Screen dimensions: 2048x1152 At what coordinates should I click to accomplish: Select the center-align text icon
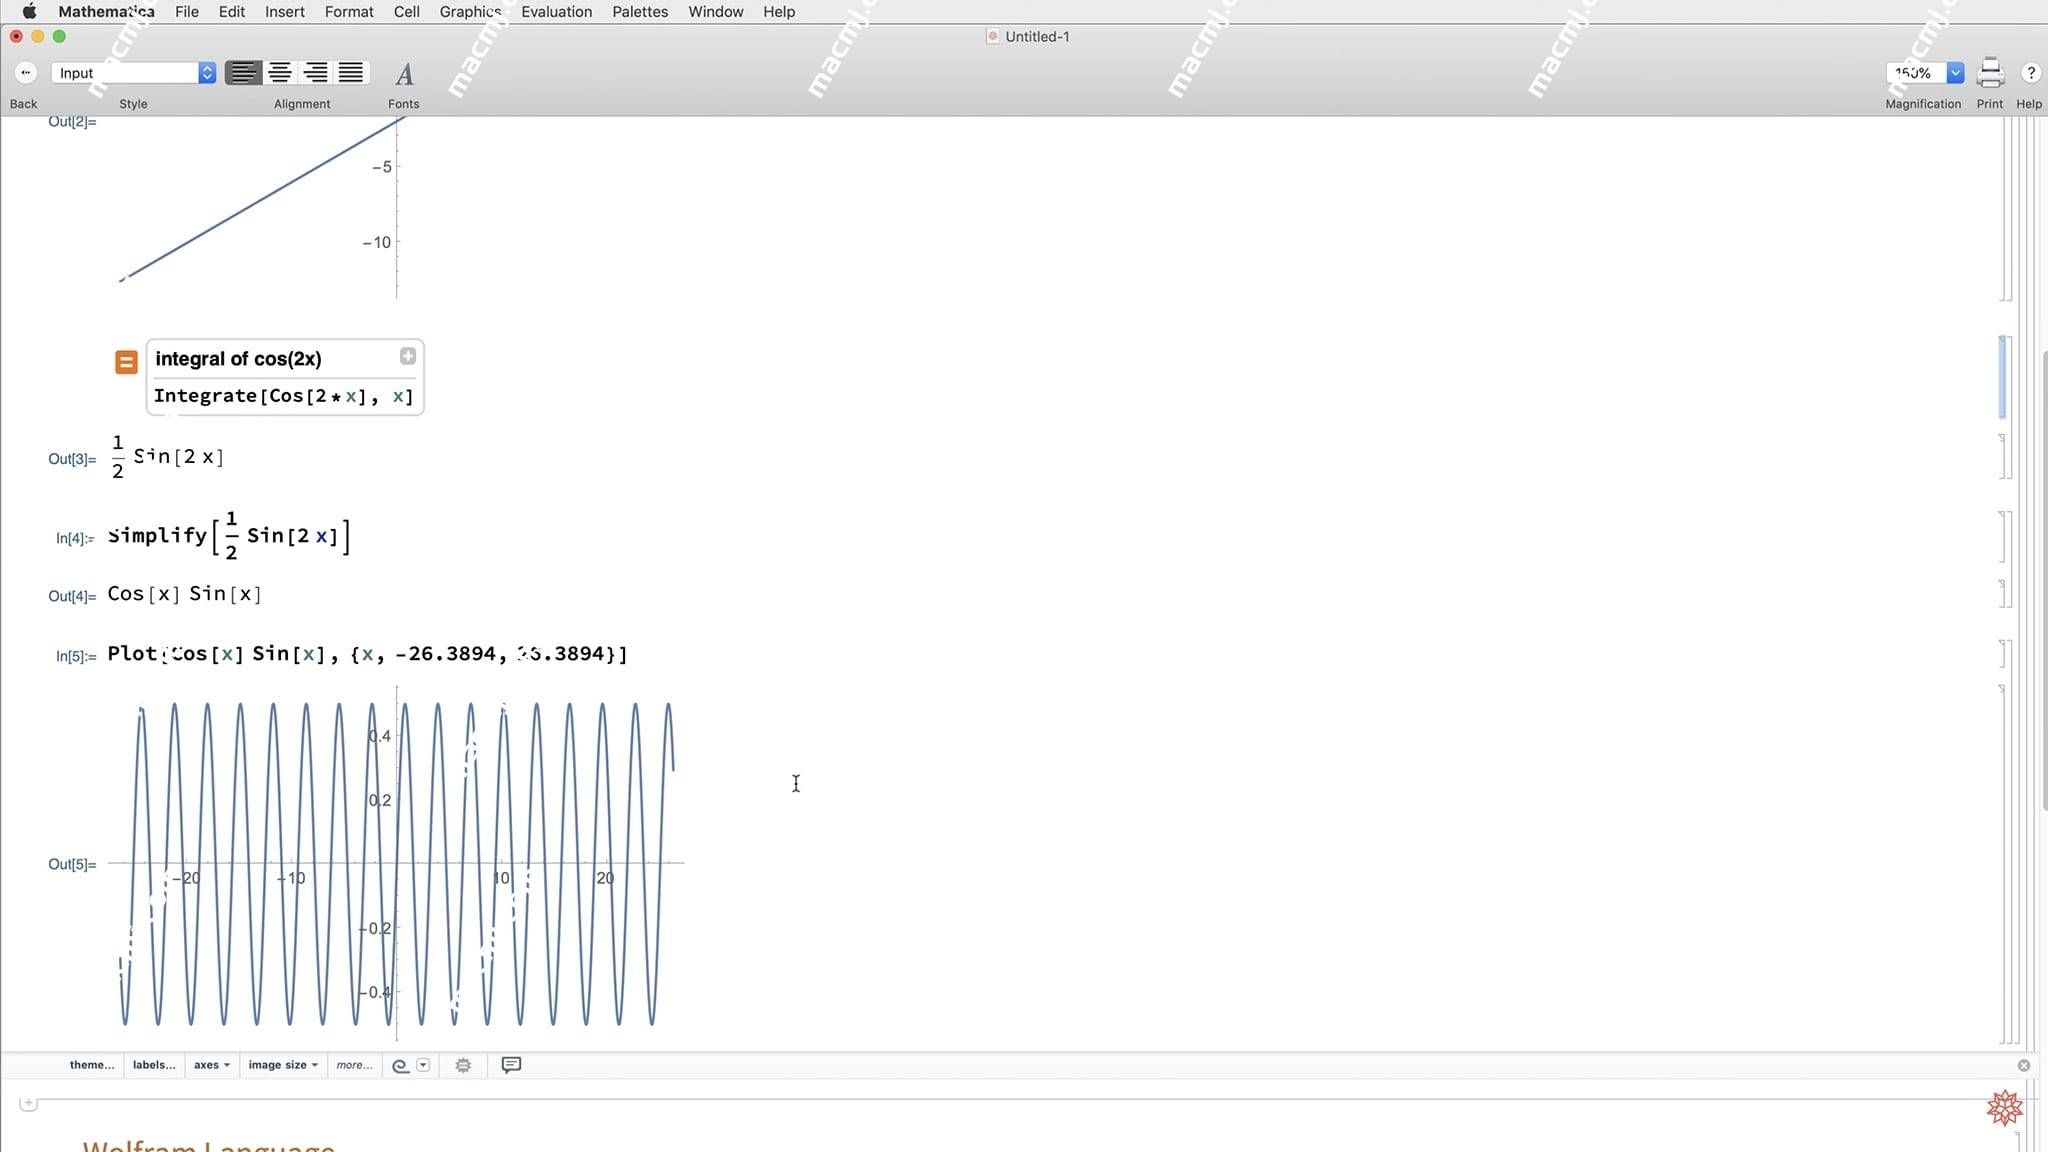click(277, 72)
